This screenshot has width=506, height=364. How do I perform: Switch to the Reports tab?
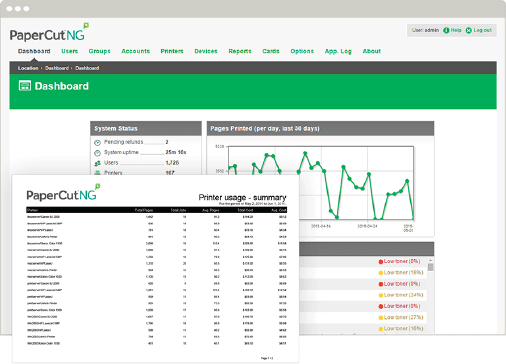[x=240, y=51]
